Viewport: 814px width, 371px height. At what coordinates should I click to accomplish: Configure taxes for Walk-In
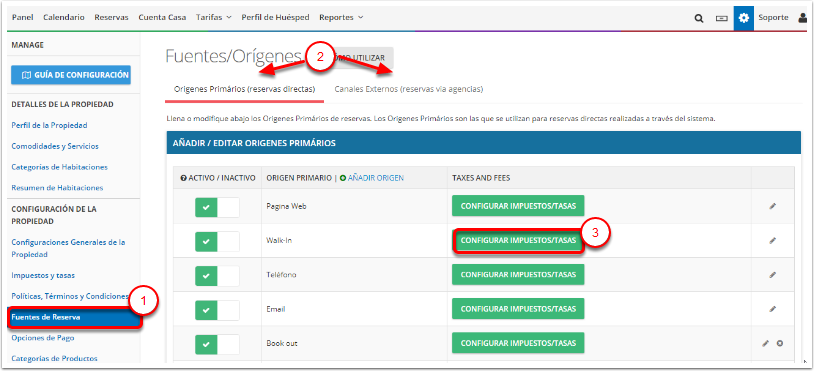pyautogui.click(x=518, y=241)
